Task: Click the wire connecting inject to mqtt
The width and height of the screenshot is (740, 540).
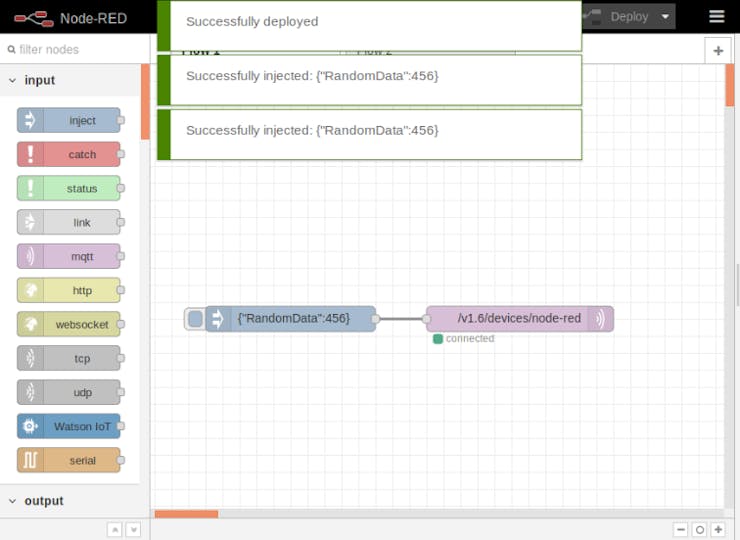Action: click(x=401, y=319)
